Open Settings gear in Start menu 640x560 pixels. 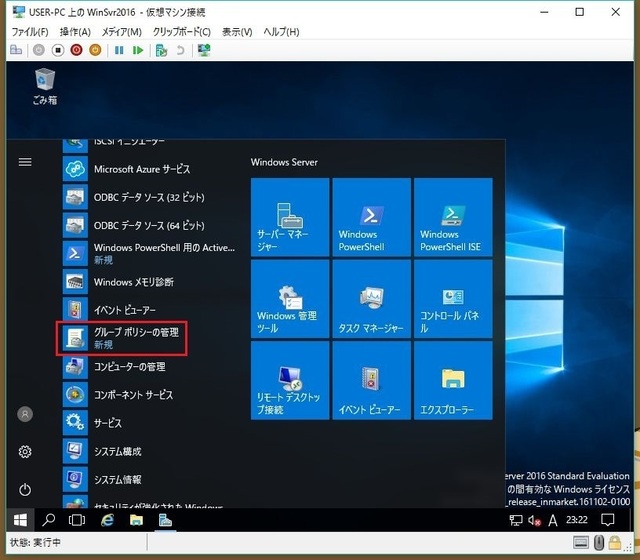click(x=25, y=452)
